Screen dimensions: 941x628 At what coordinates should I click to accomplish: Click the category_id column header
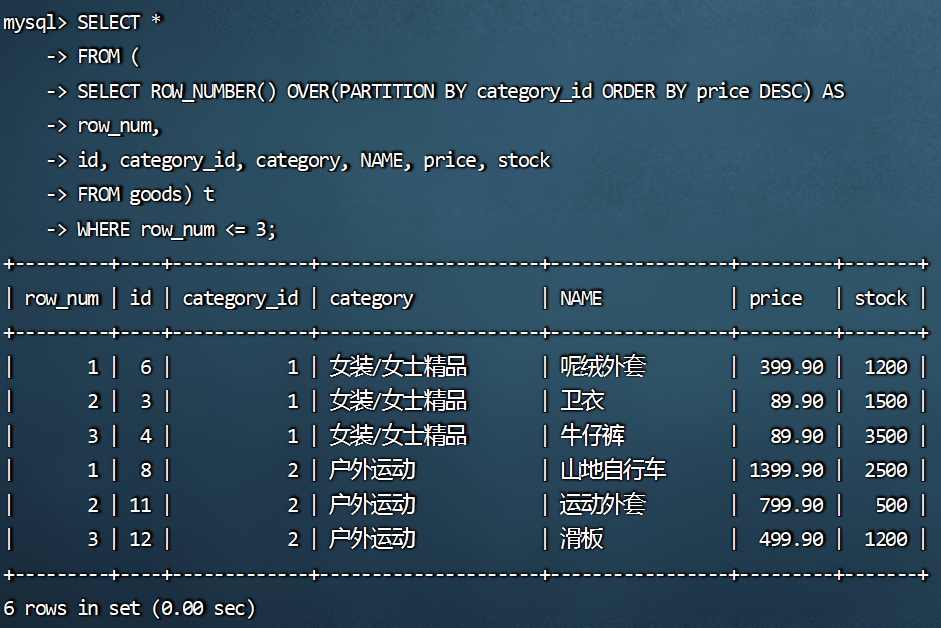[240, 298]
